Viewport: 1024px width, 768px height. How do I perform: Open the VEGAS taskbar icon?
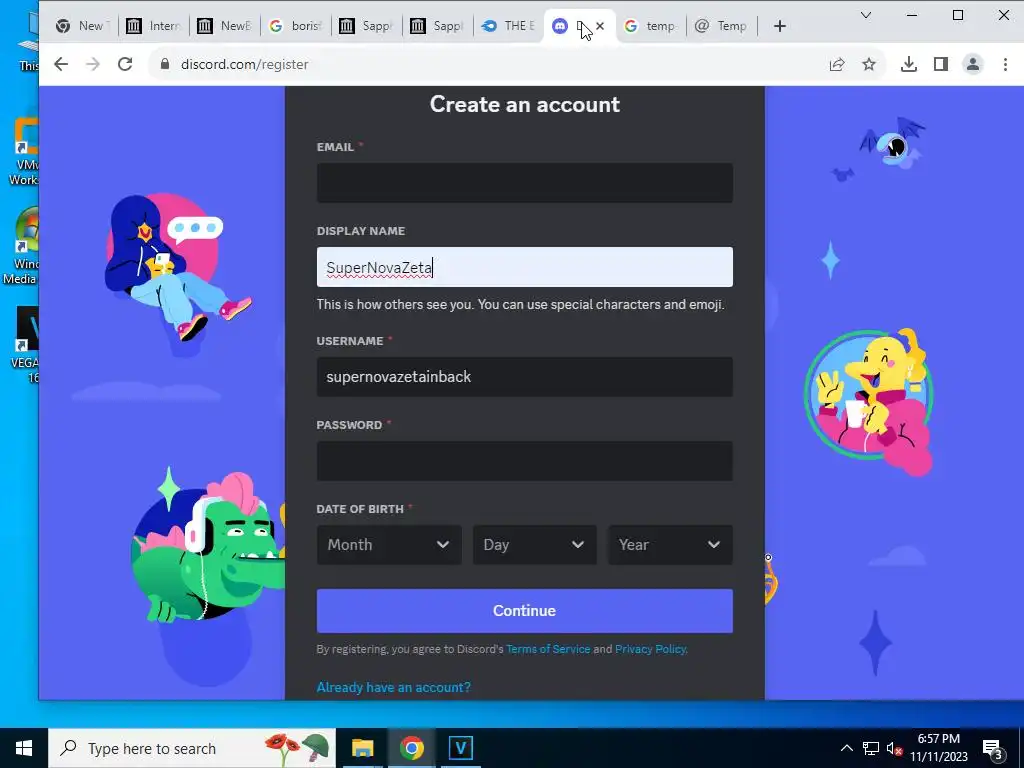pos(460,748)
